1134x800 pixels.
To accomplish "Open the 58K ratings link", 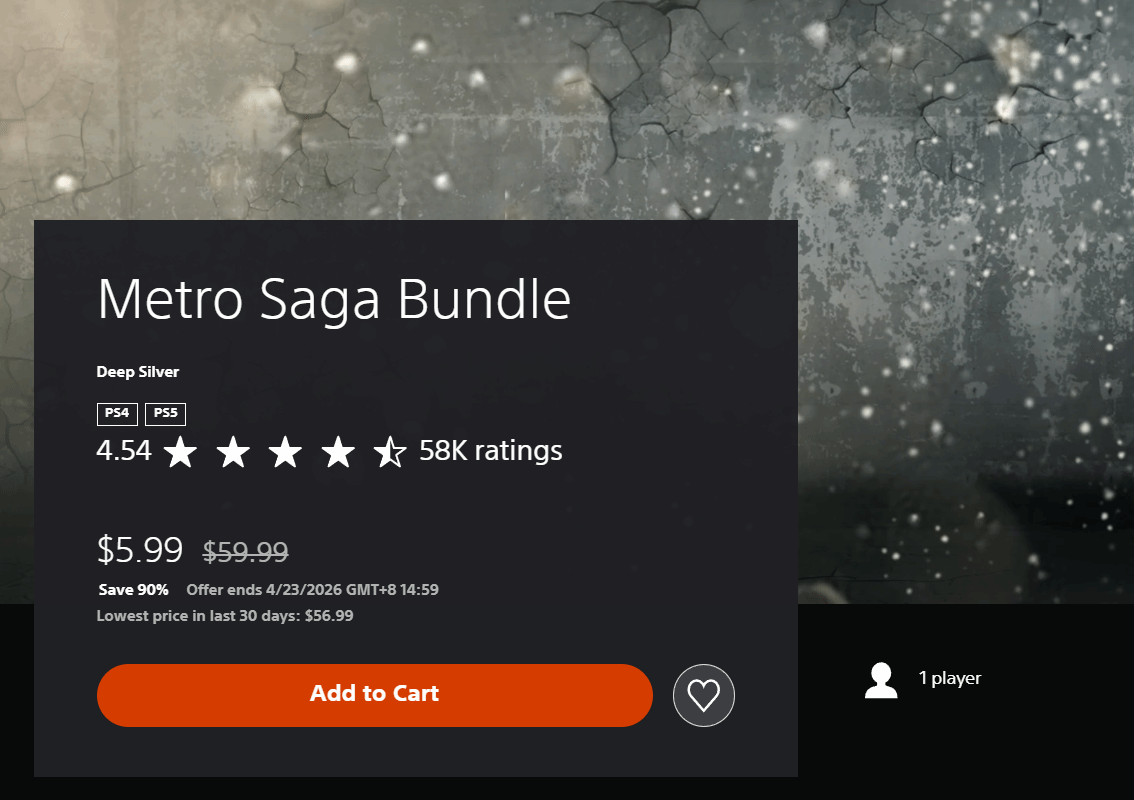I will point(490,451).
